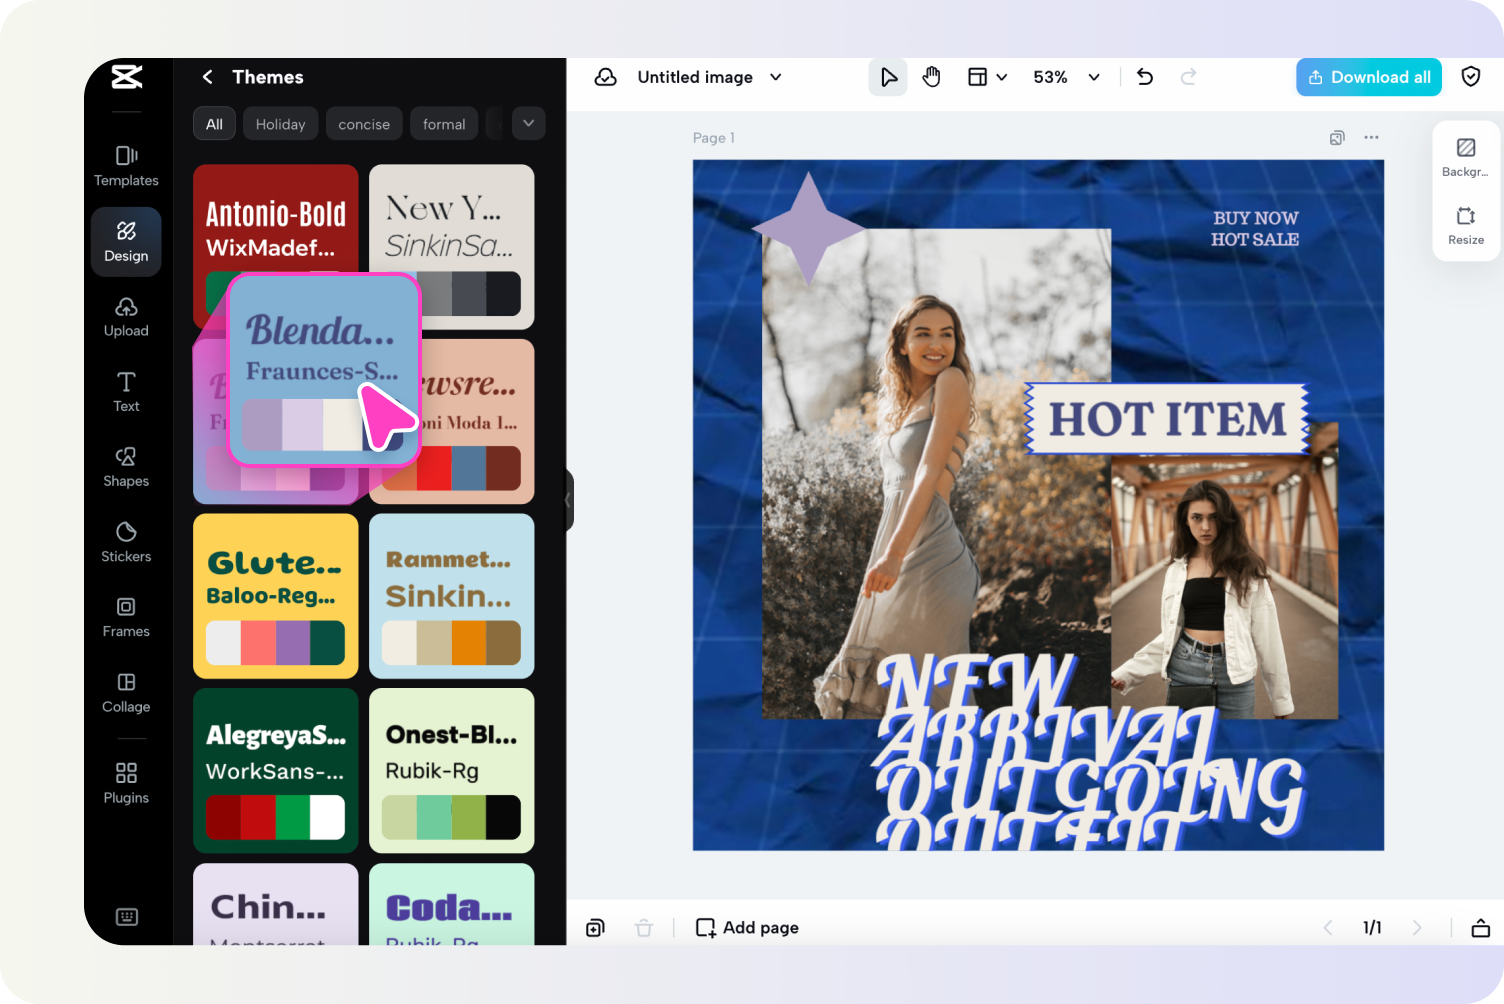
Task: Toggle the formal theme filter
Action: tap(444, 123)
